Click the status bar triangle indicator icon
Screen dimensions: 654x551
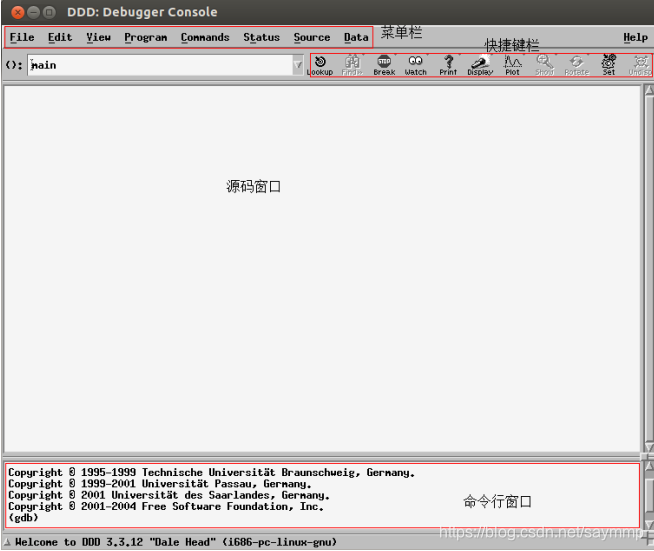(x=7, y=542)
